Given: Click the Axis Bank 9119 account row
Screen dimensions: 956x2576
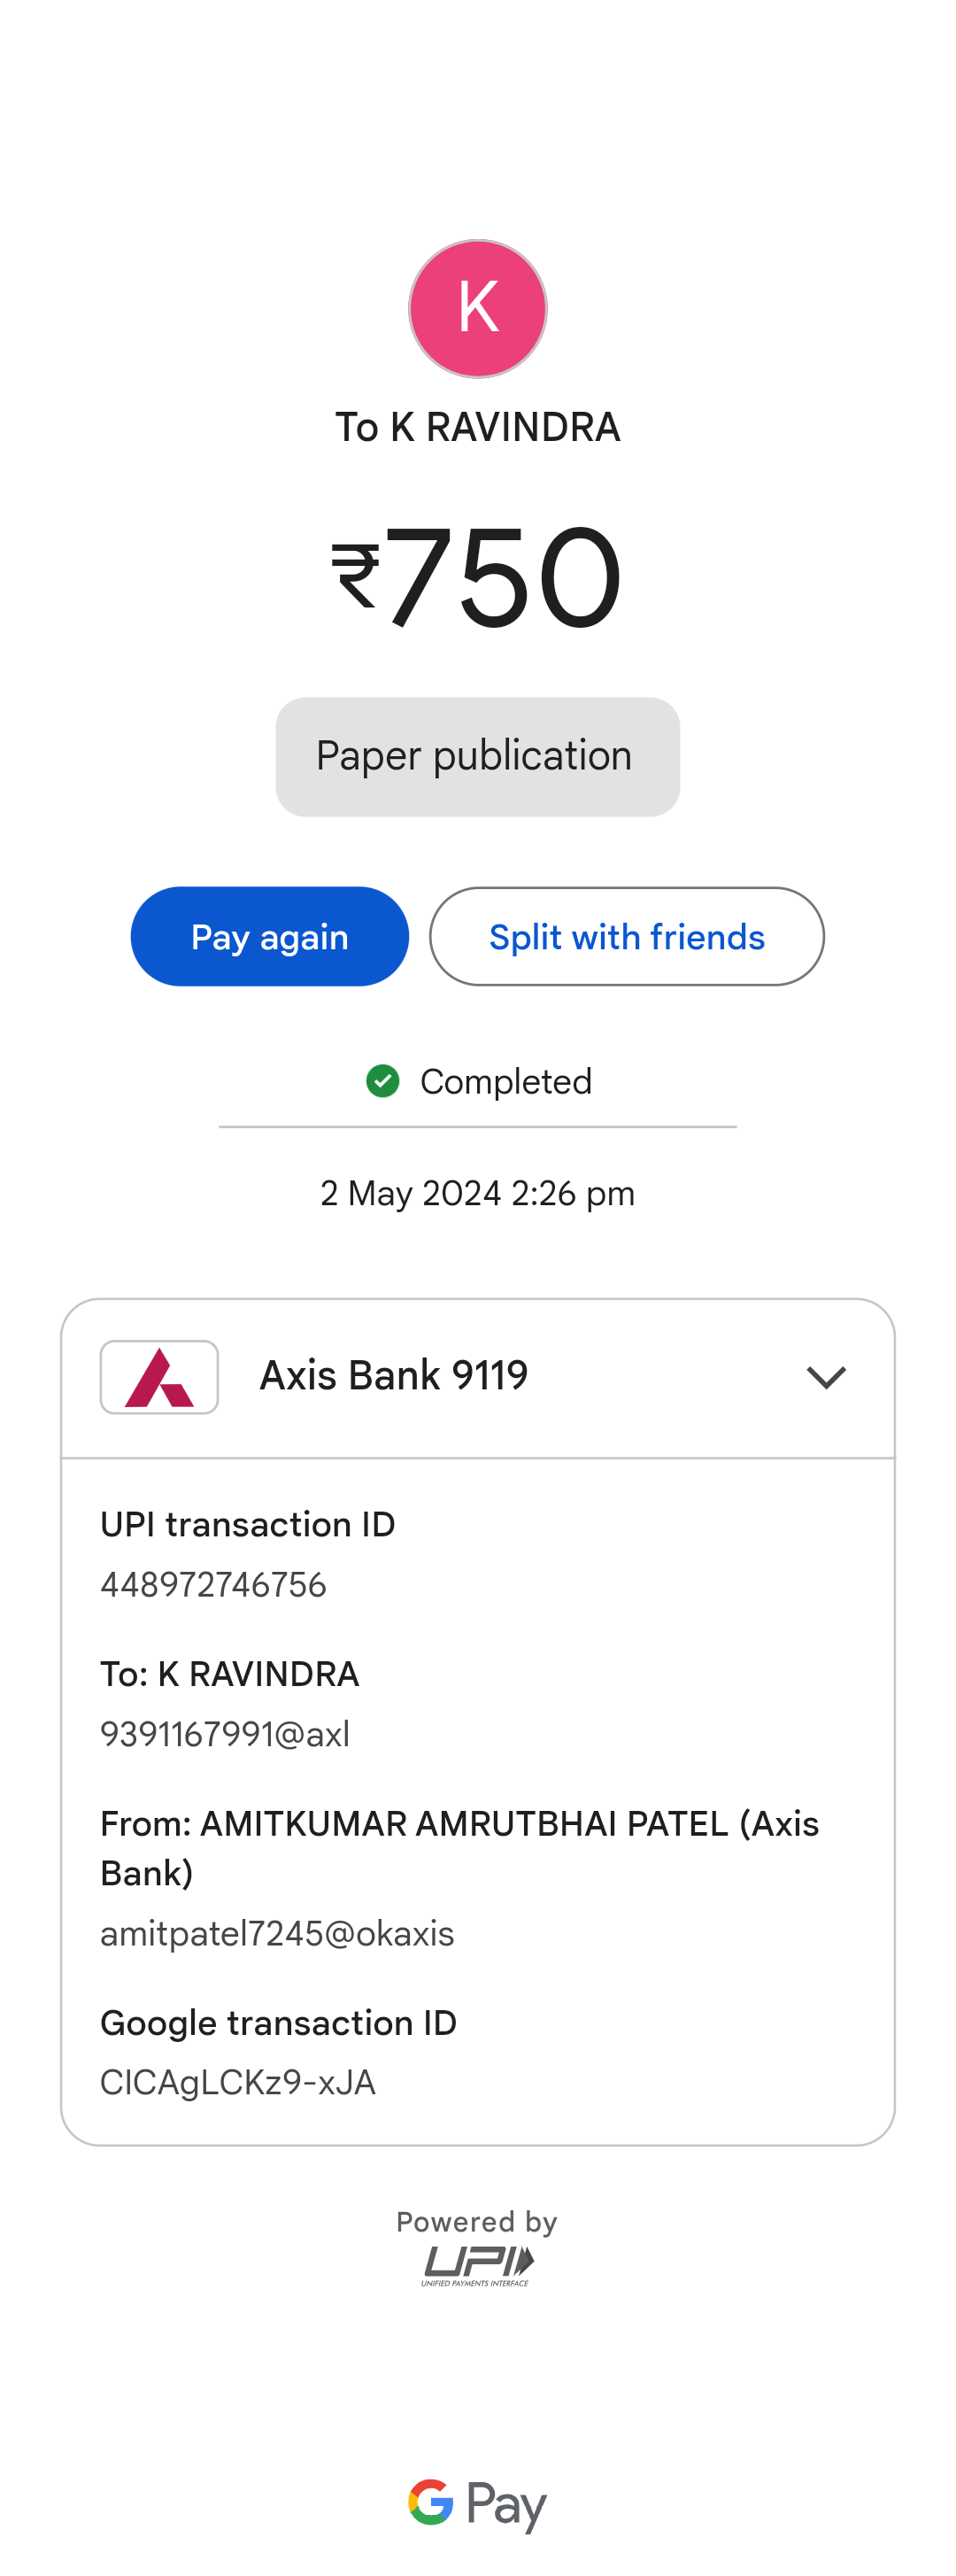Looking at the screenshot, I should [478, 1377].
